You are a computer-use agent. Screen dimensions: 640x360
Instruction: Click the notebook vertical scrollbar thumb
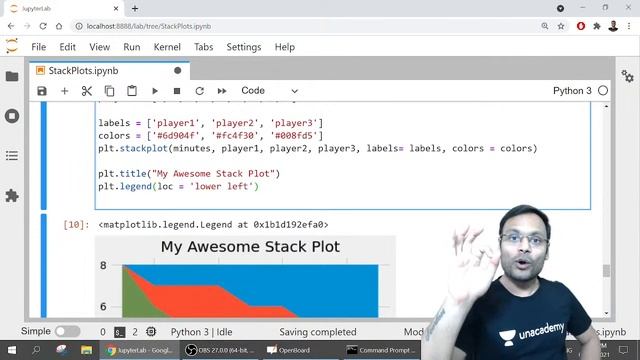(x=606, y=271)
